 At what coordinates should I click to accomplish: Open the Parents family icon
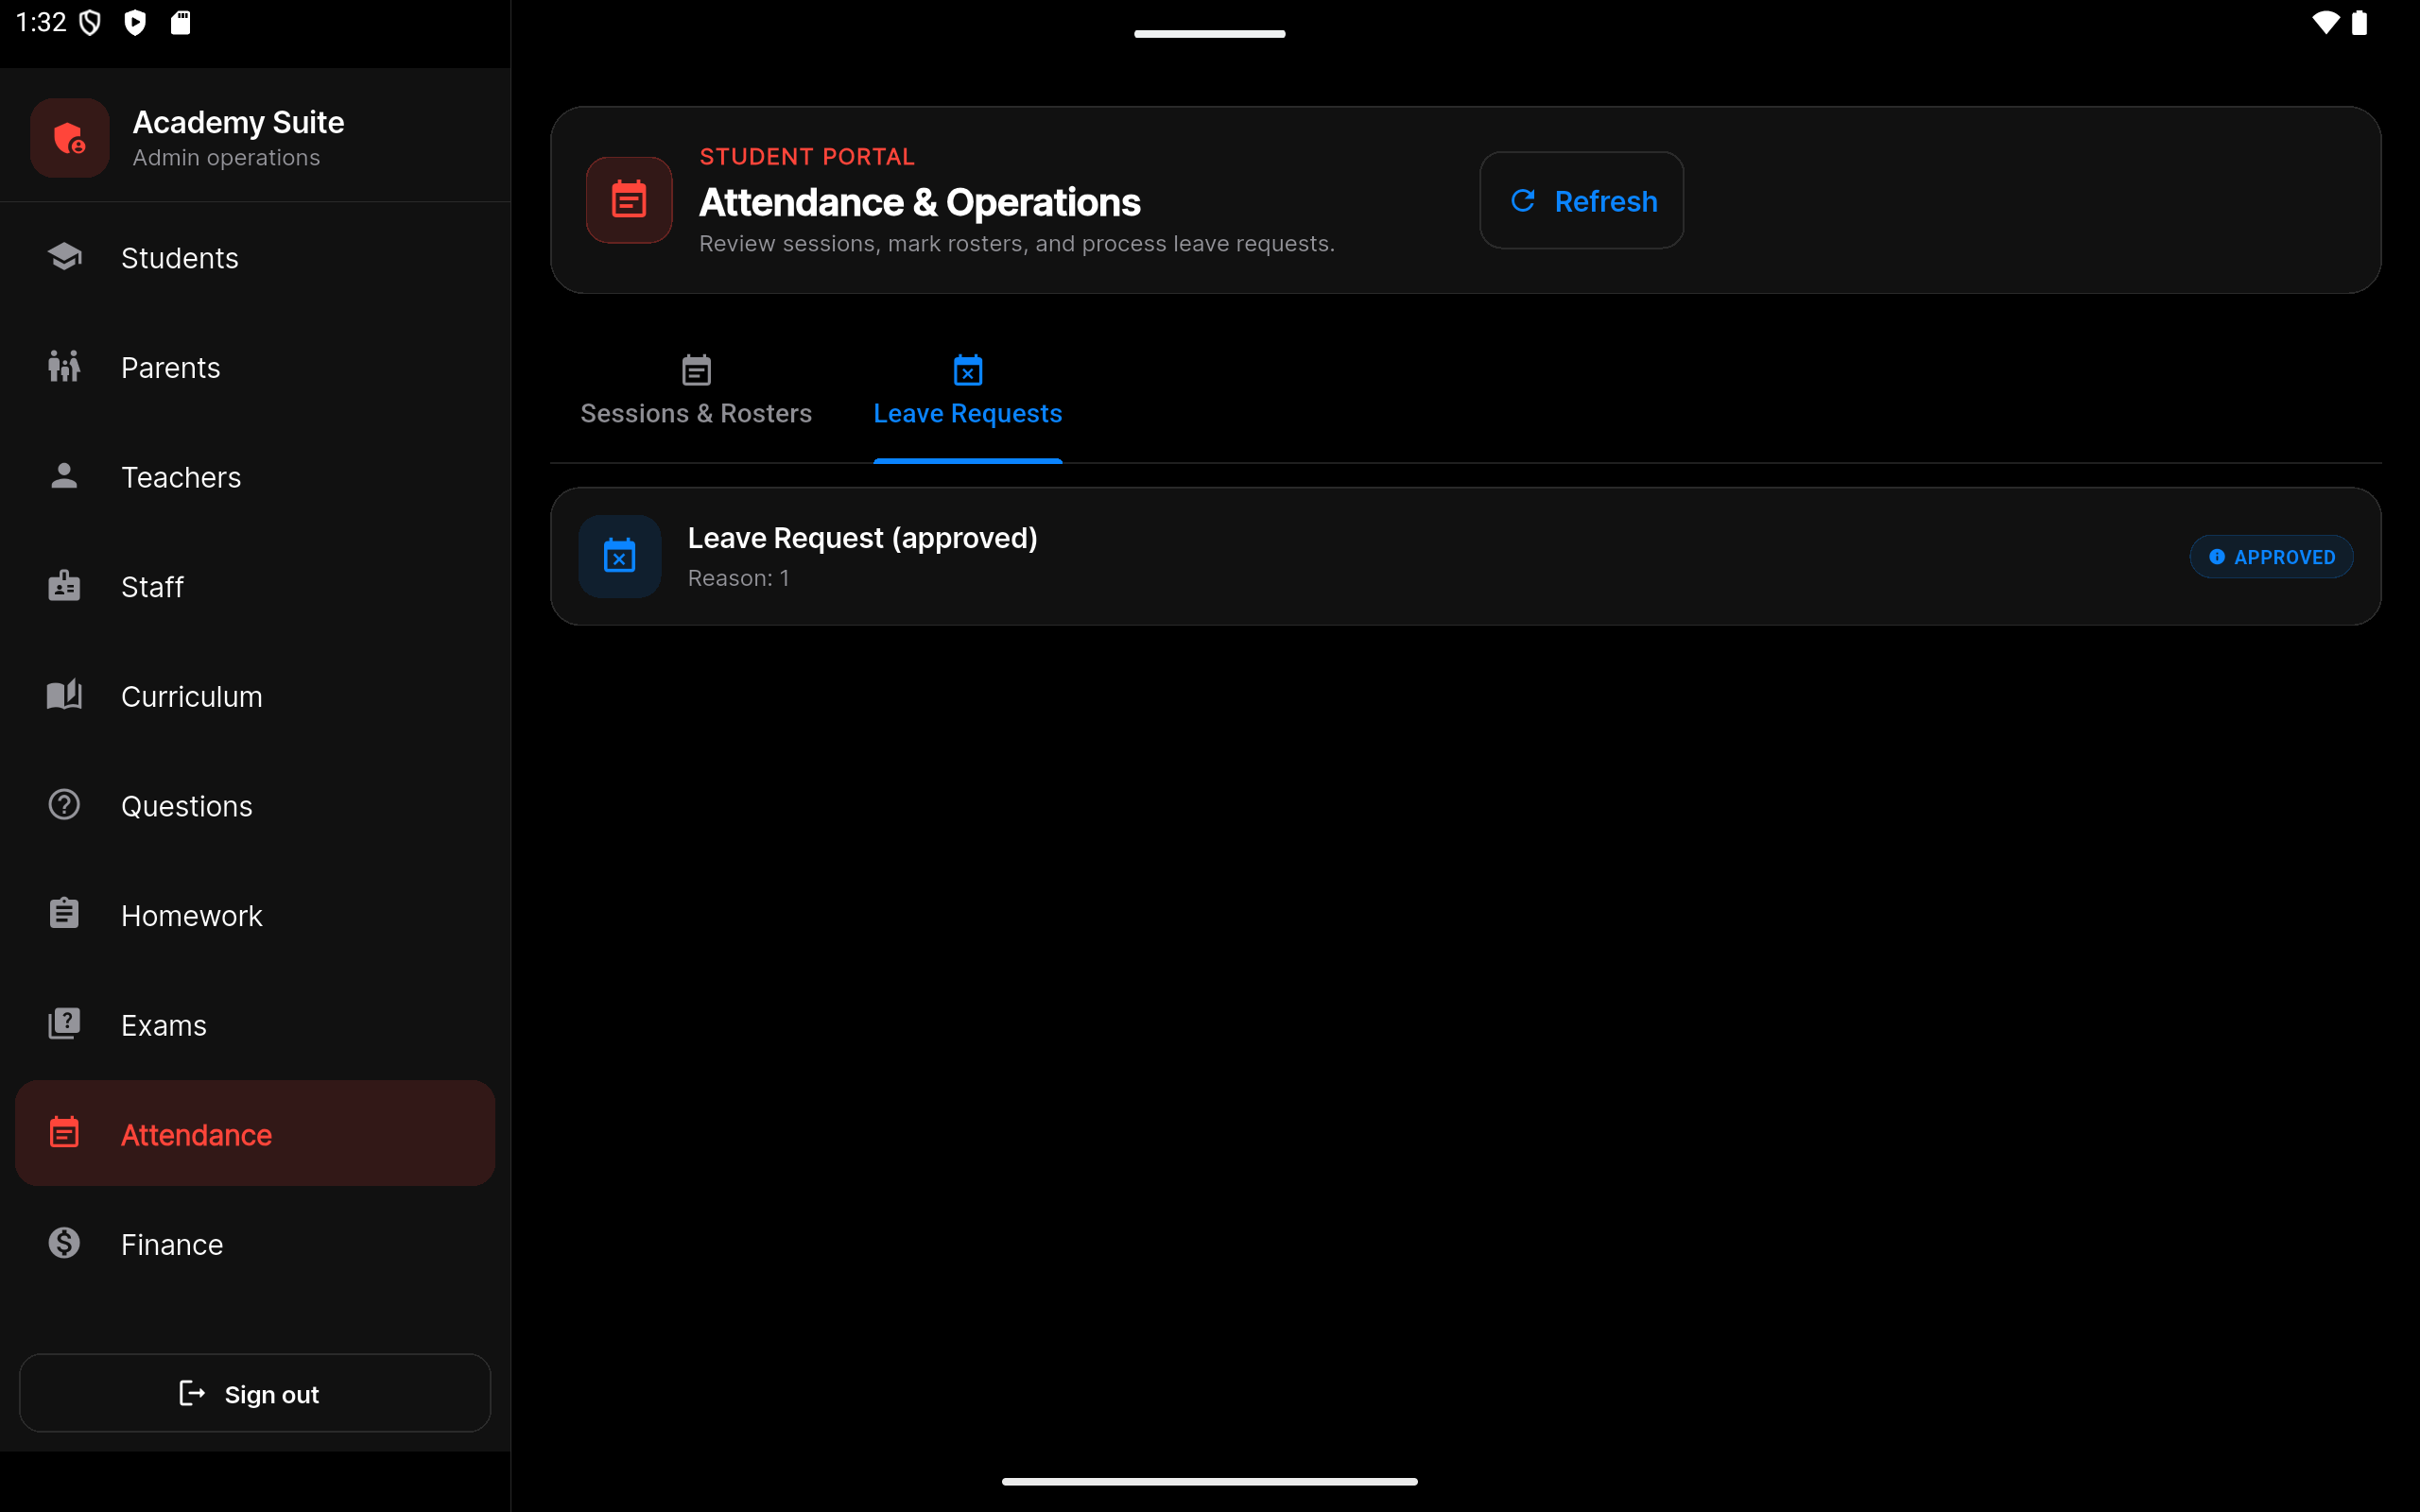64,367
